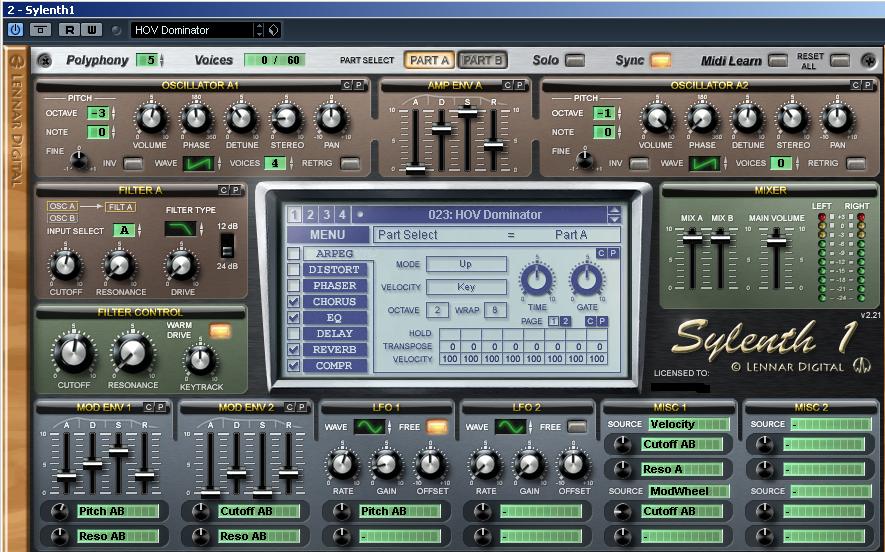Switch arpeggiator to page 2

[565, 321]
